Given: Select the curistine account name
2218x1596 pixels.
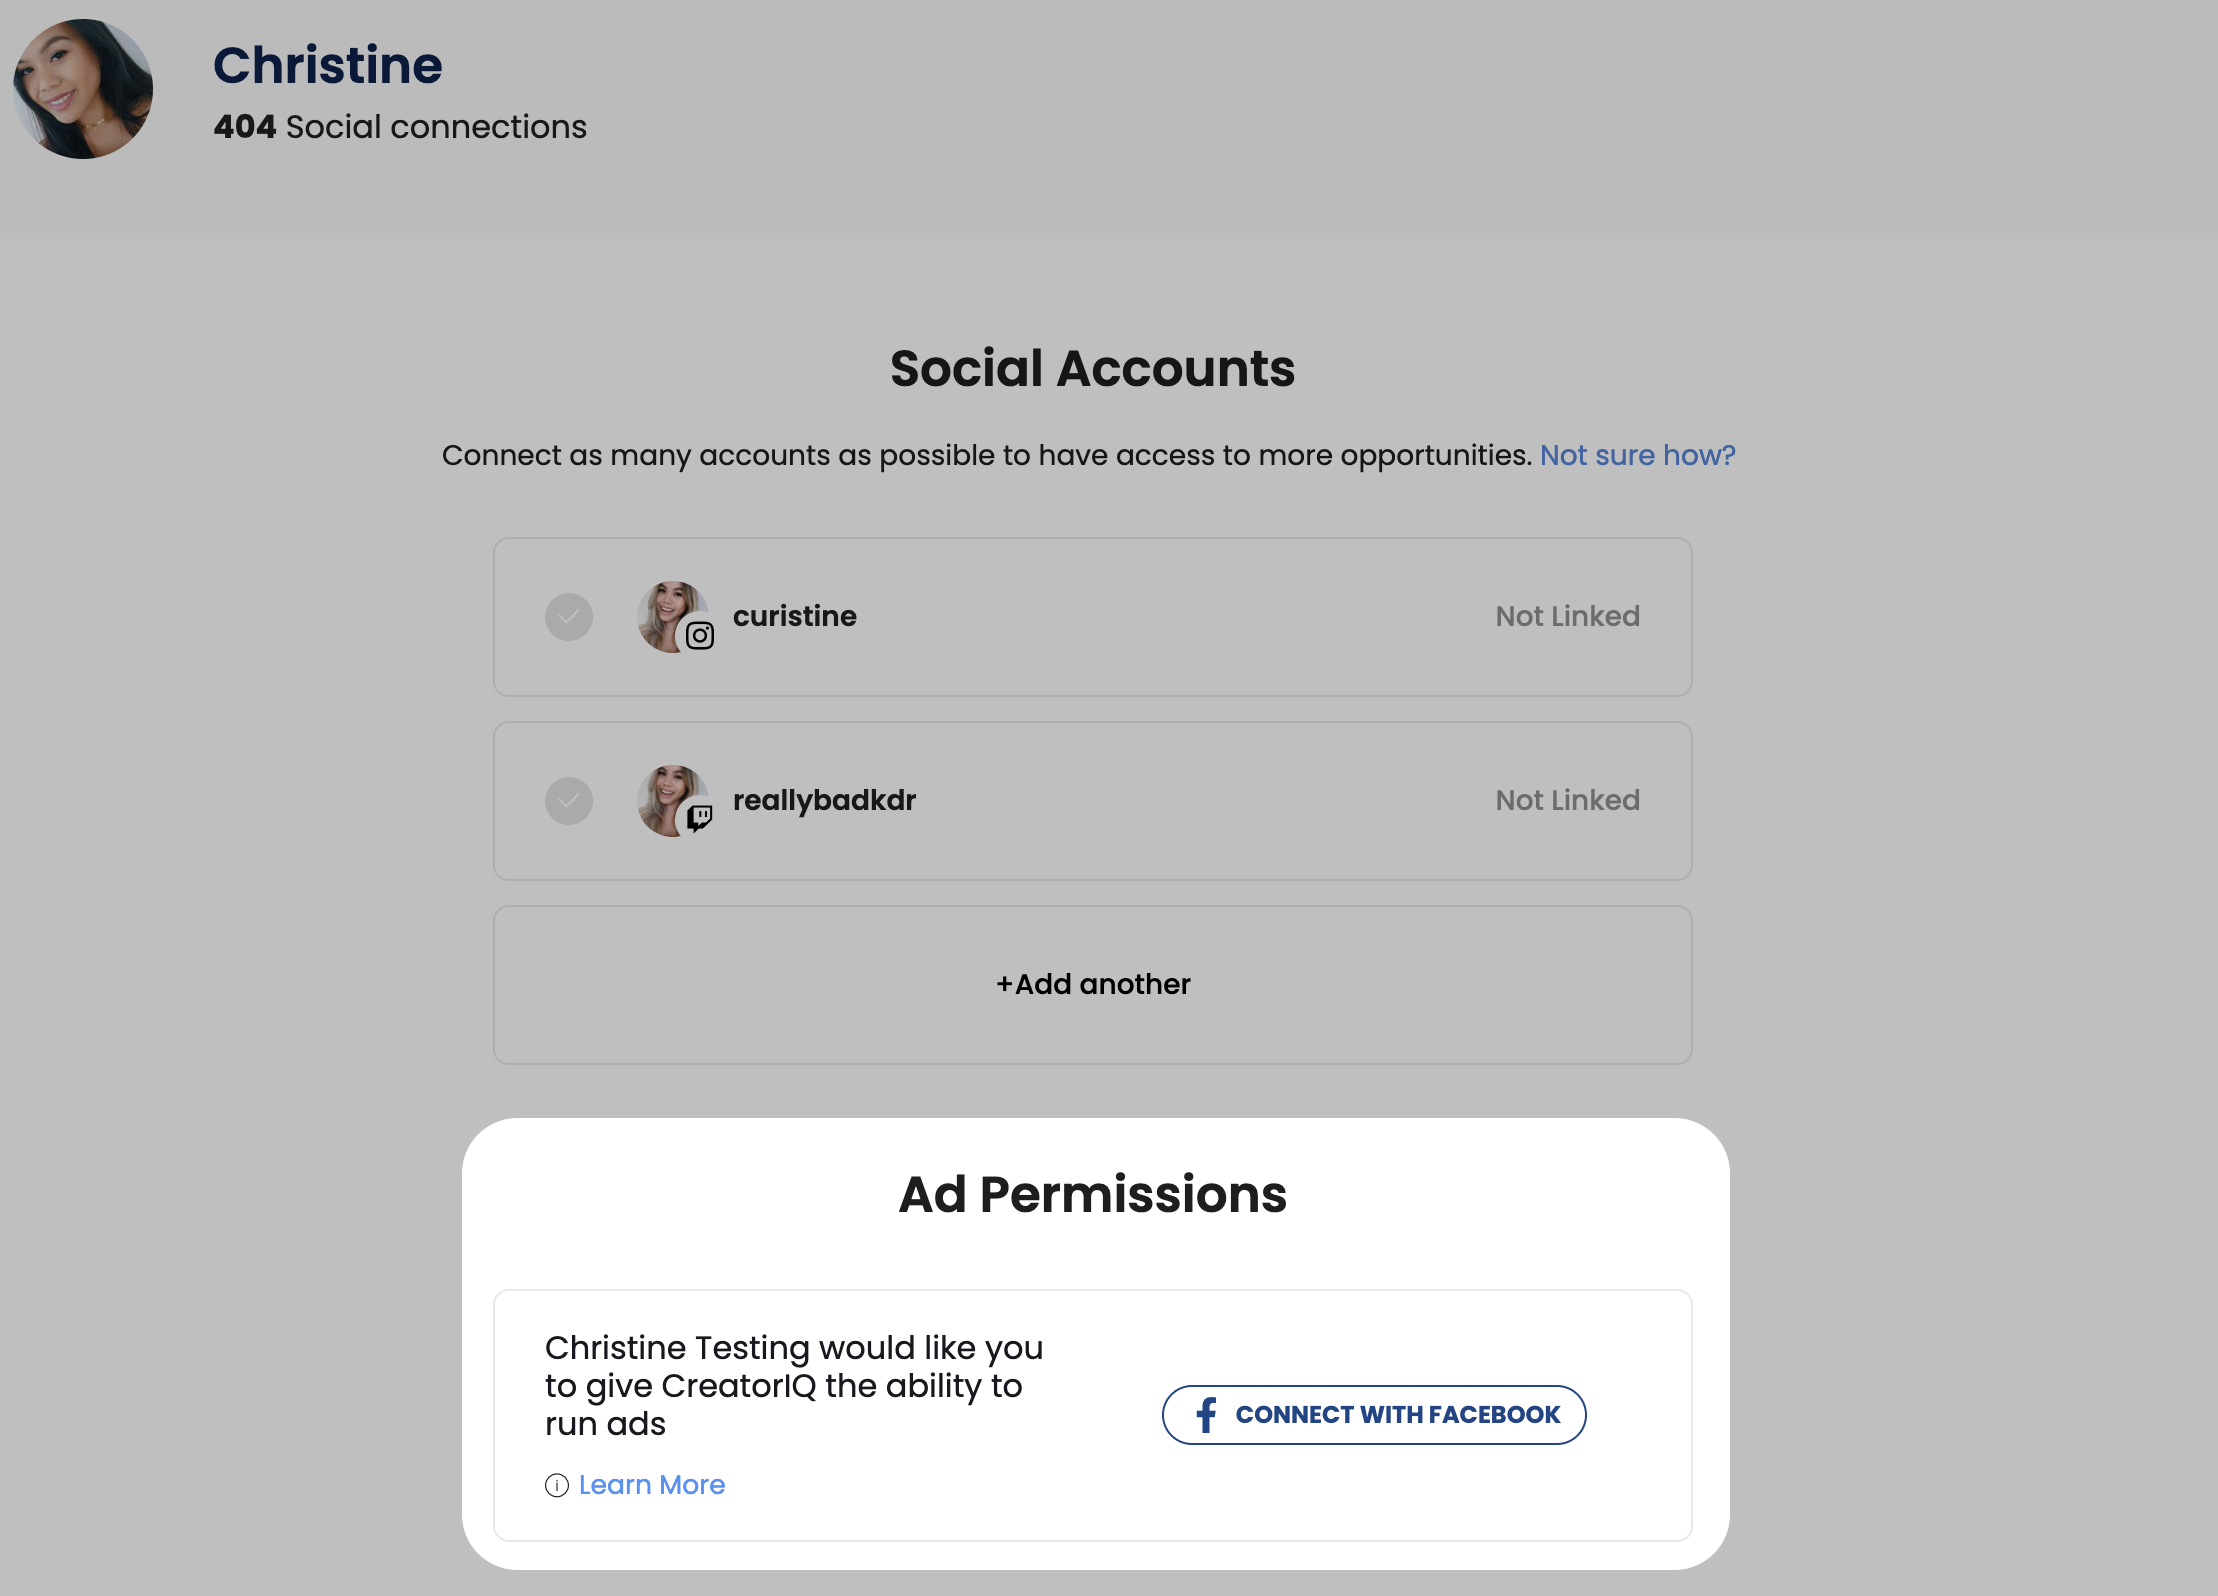Looking at the screenshot, I should (x=795, y=616).
